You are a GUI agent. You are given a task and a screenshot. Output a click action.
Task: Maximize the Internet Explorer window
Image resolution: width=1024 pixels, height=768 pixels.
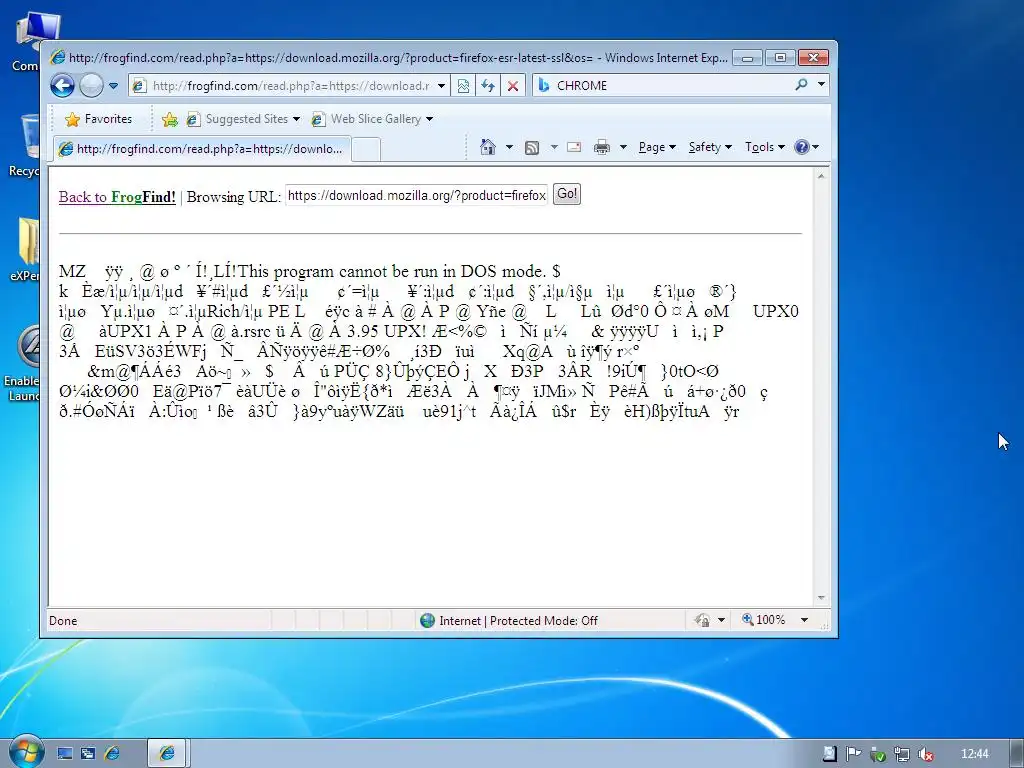[780, 57]
